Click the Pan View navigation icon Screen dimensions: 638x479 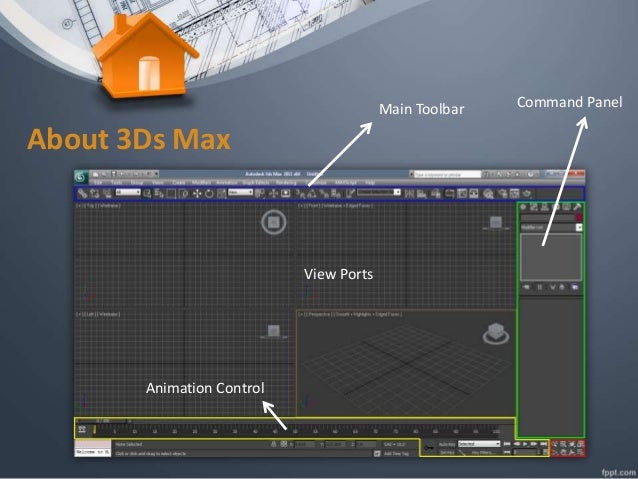(x=563, y=452)
